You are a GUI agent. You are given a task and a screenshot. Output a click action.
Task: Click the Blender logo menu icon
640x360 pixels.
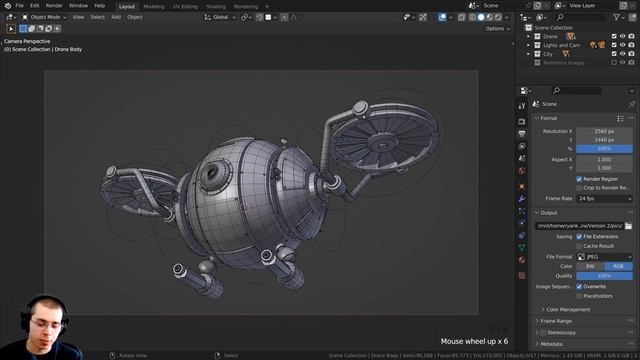pyautogui.click(x=7, y=6)
